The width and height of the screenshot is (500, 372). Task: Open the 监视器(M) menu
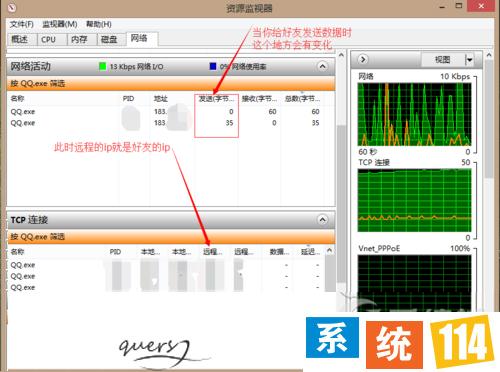pyautogui.click(x=60, y=24)
